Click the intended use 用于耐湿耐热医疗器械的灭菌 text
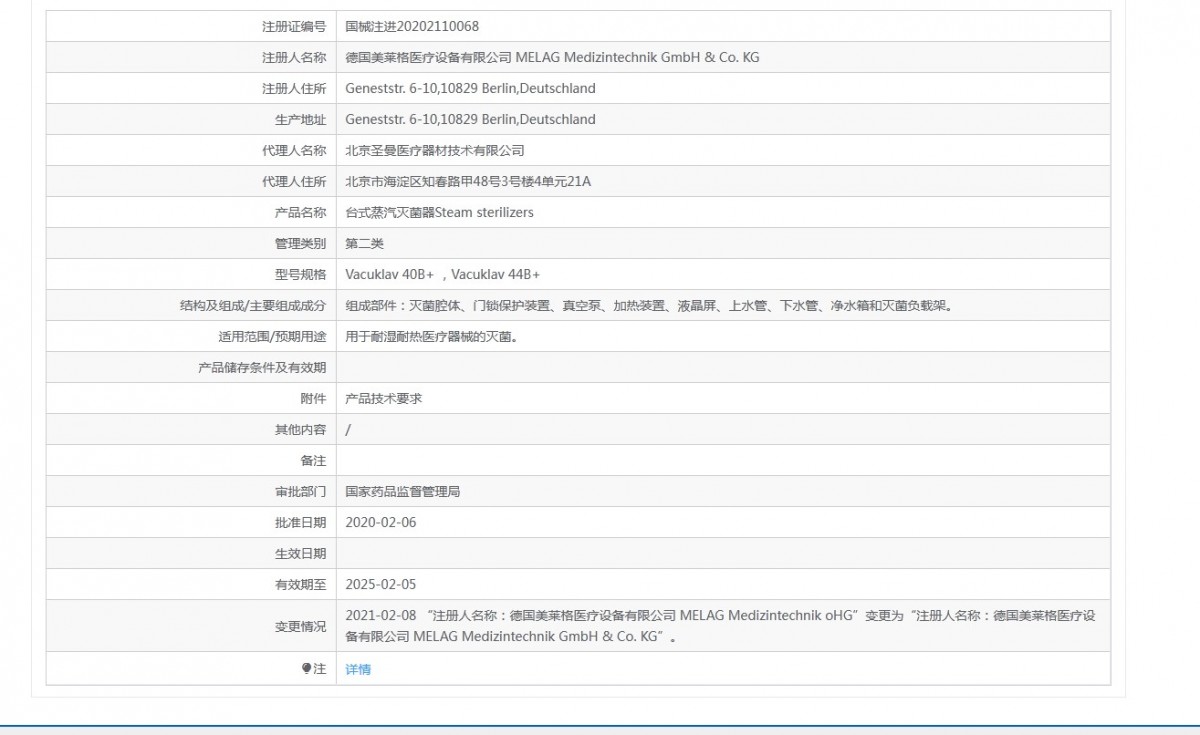Viewport: 1200px width, 735px height. click(431, 336)
